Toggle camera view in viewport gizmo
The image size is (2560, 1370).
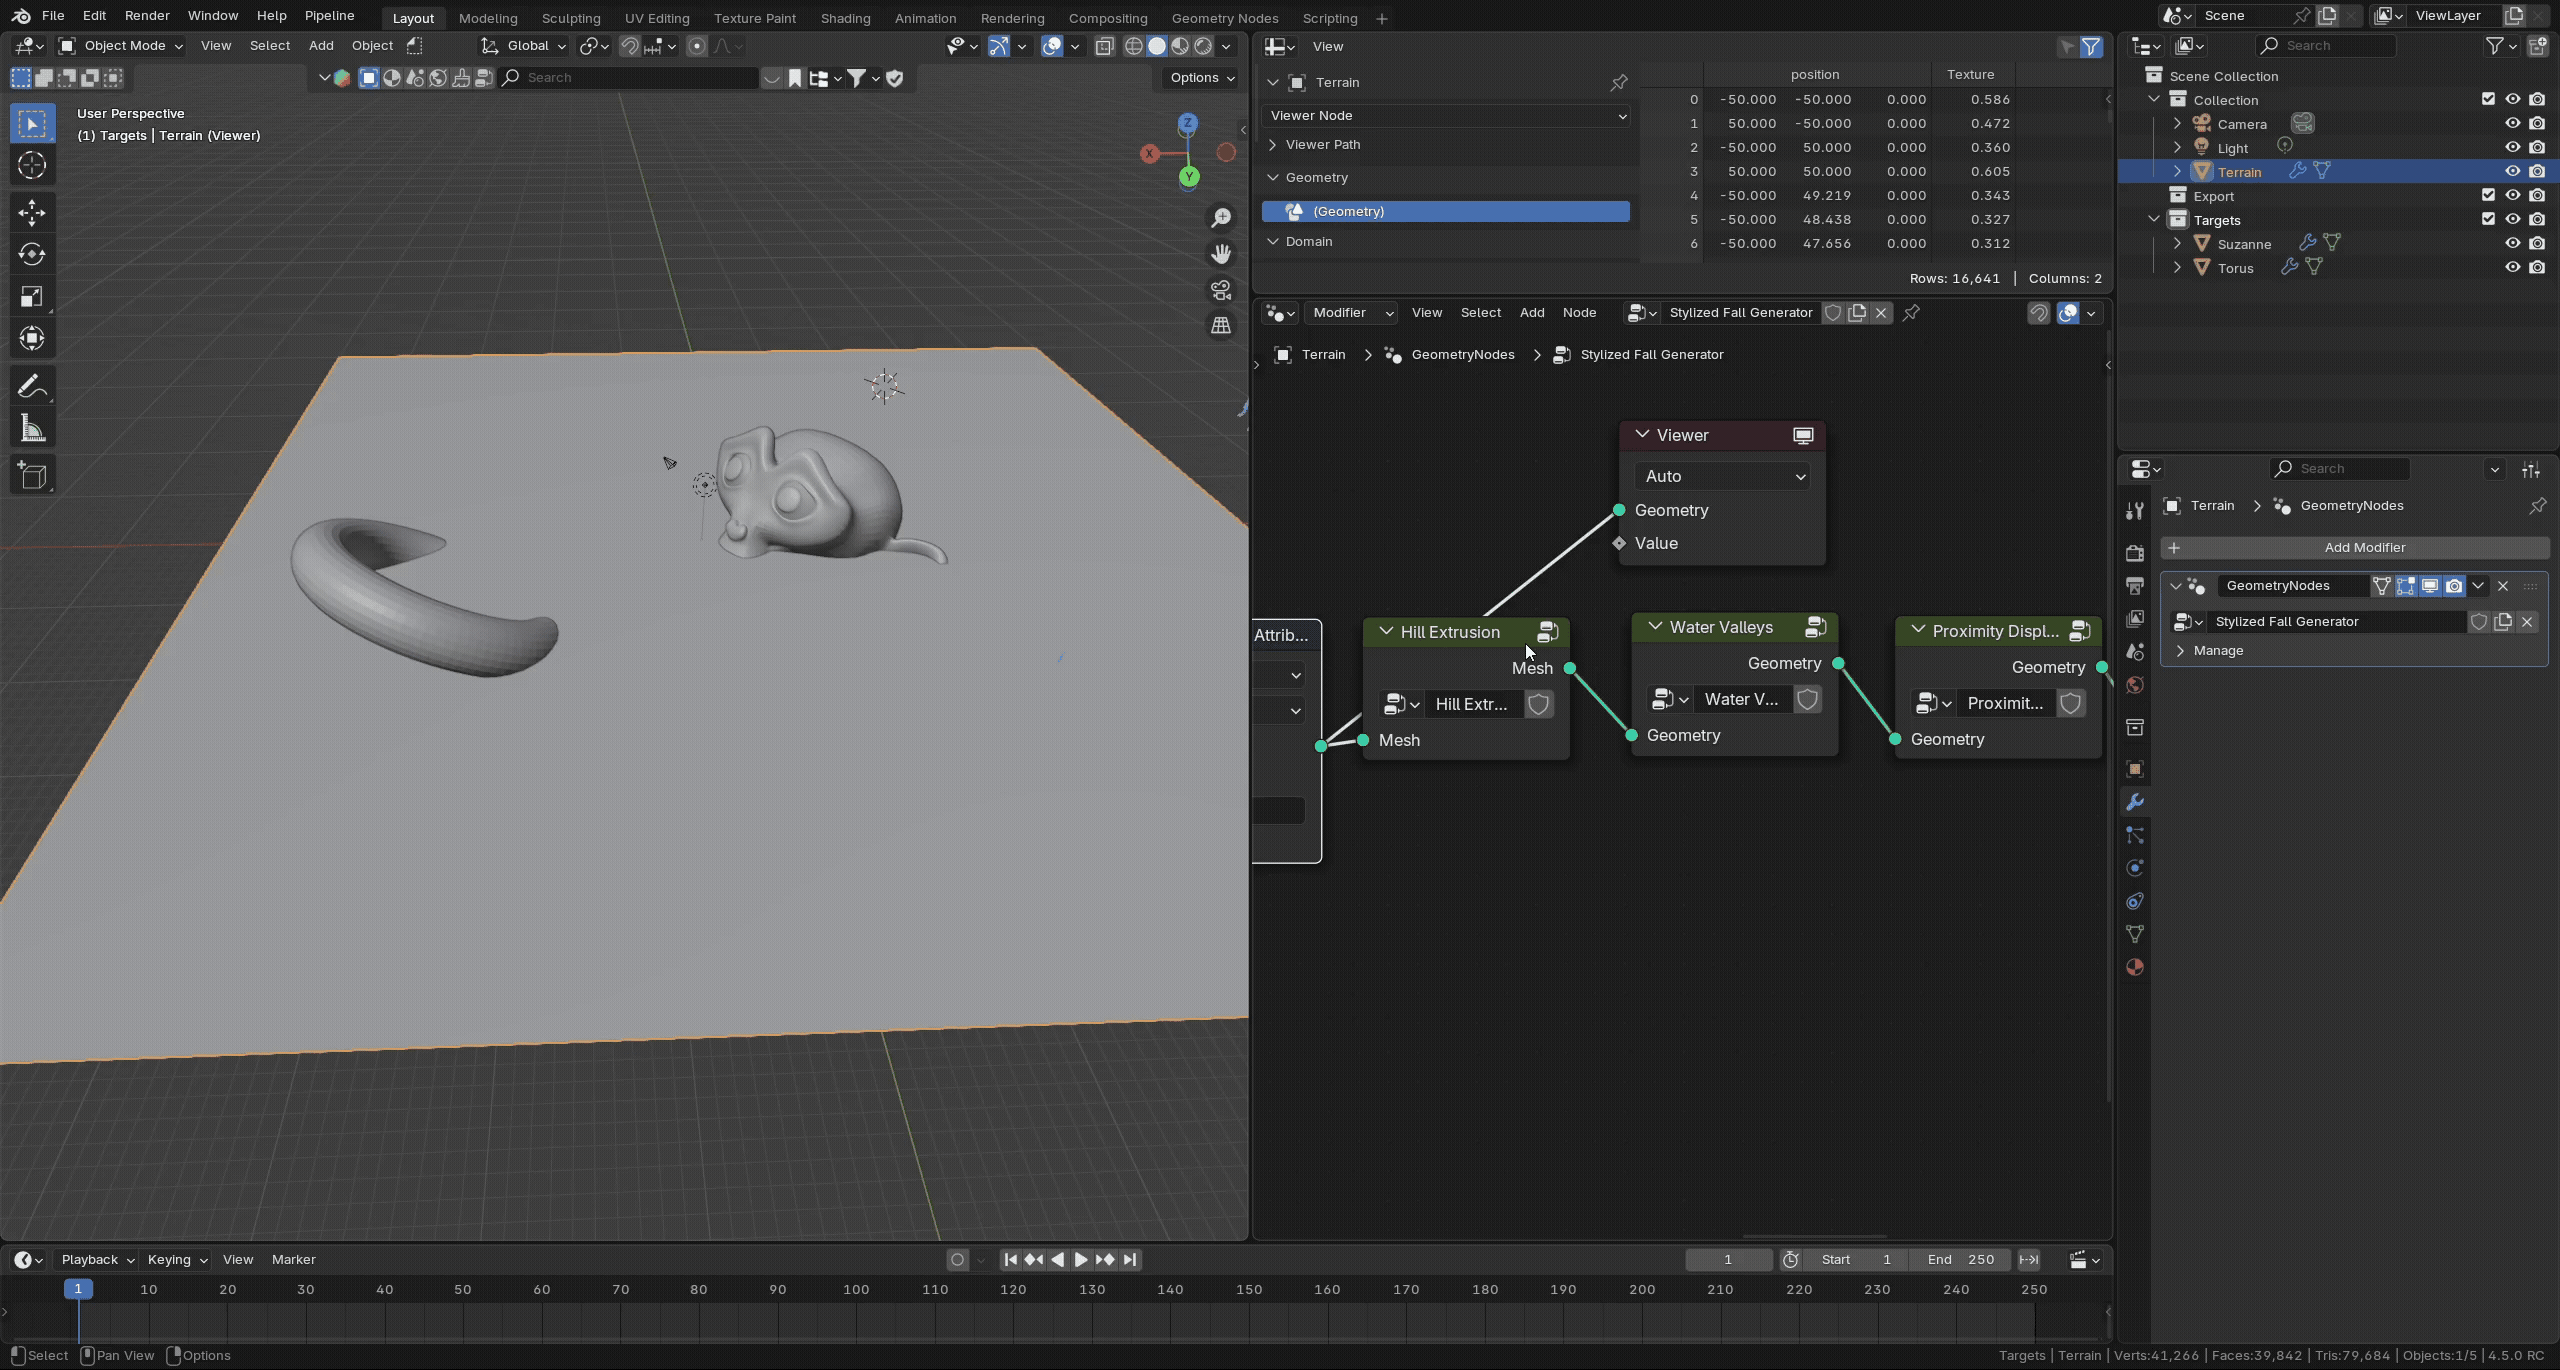point(1221,291)
